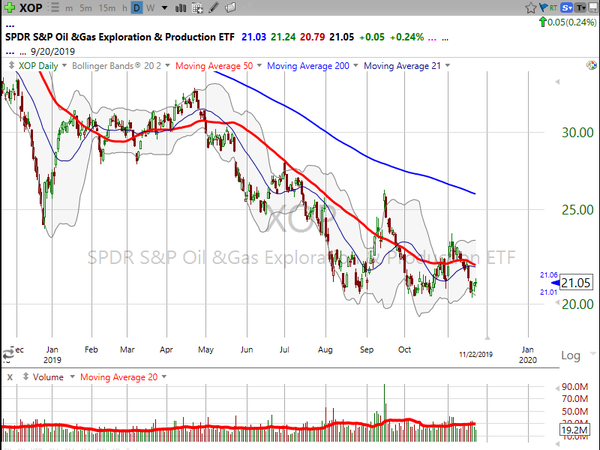
Task: Open the color wheel chart settings icon
Action: pos(591,65)
